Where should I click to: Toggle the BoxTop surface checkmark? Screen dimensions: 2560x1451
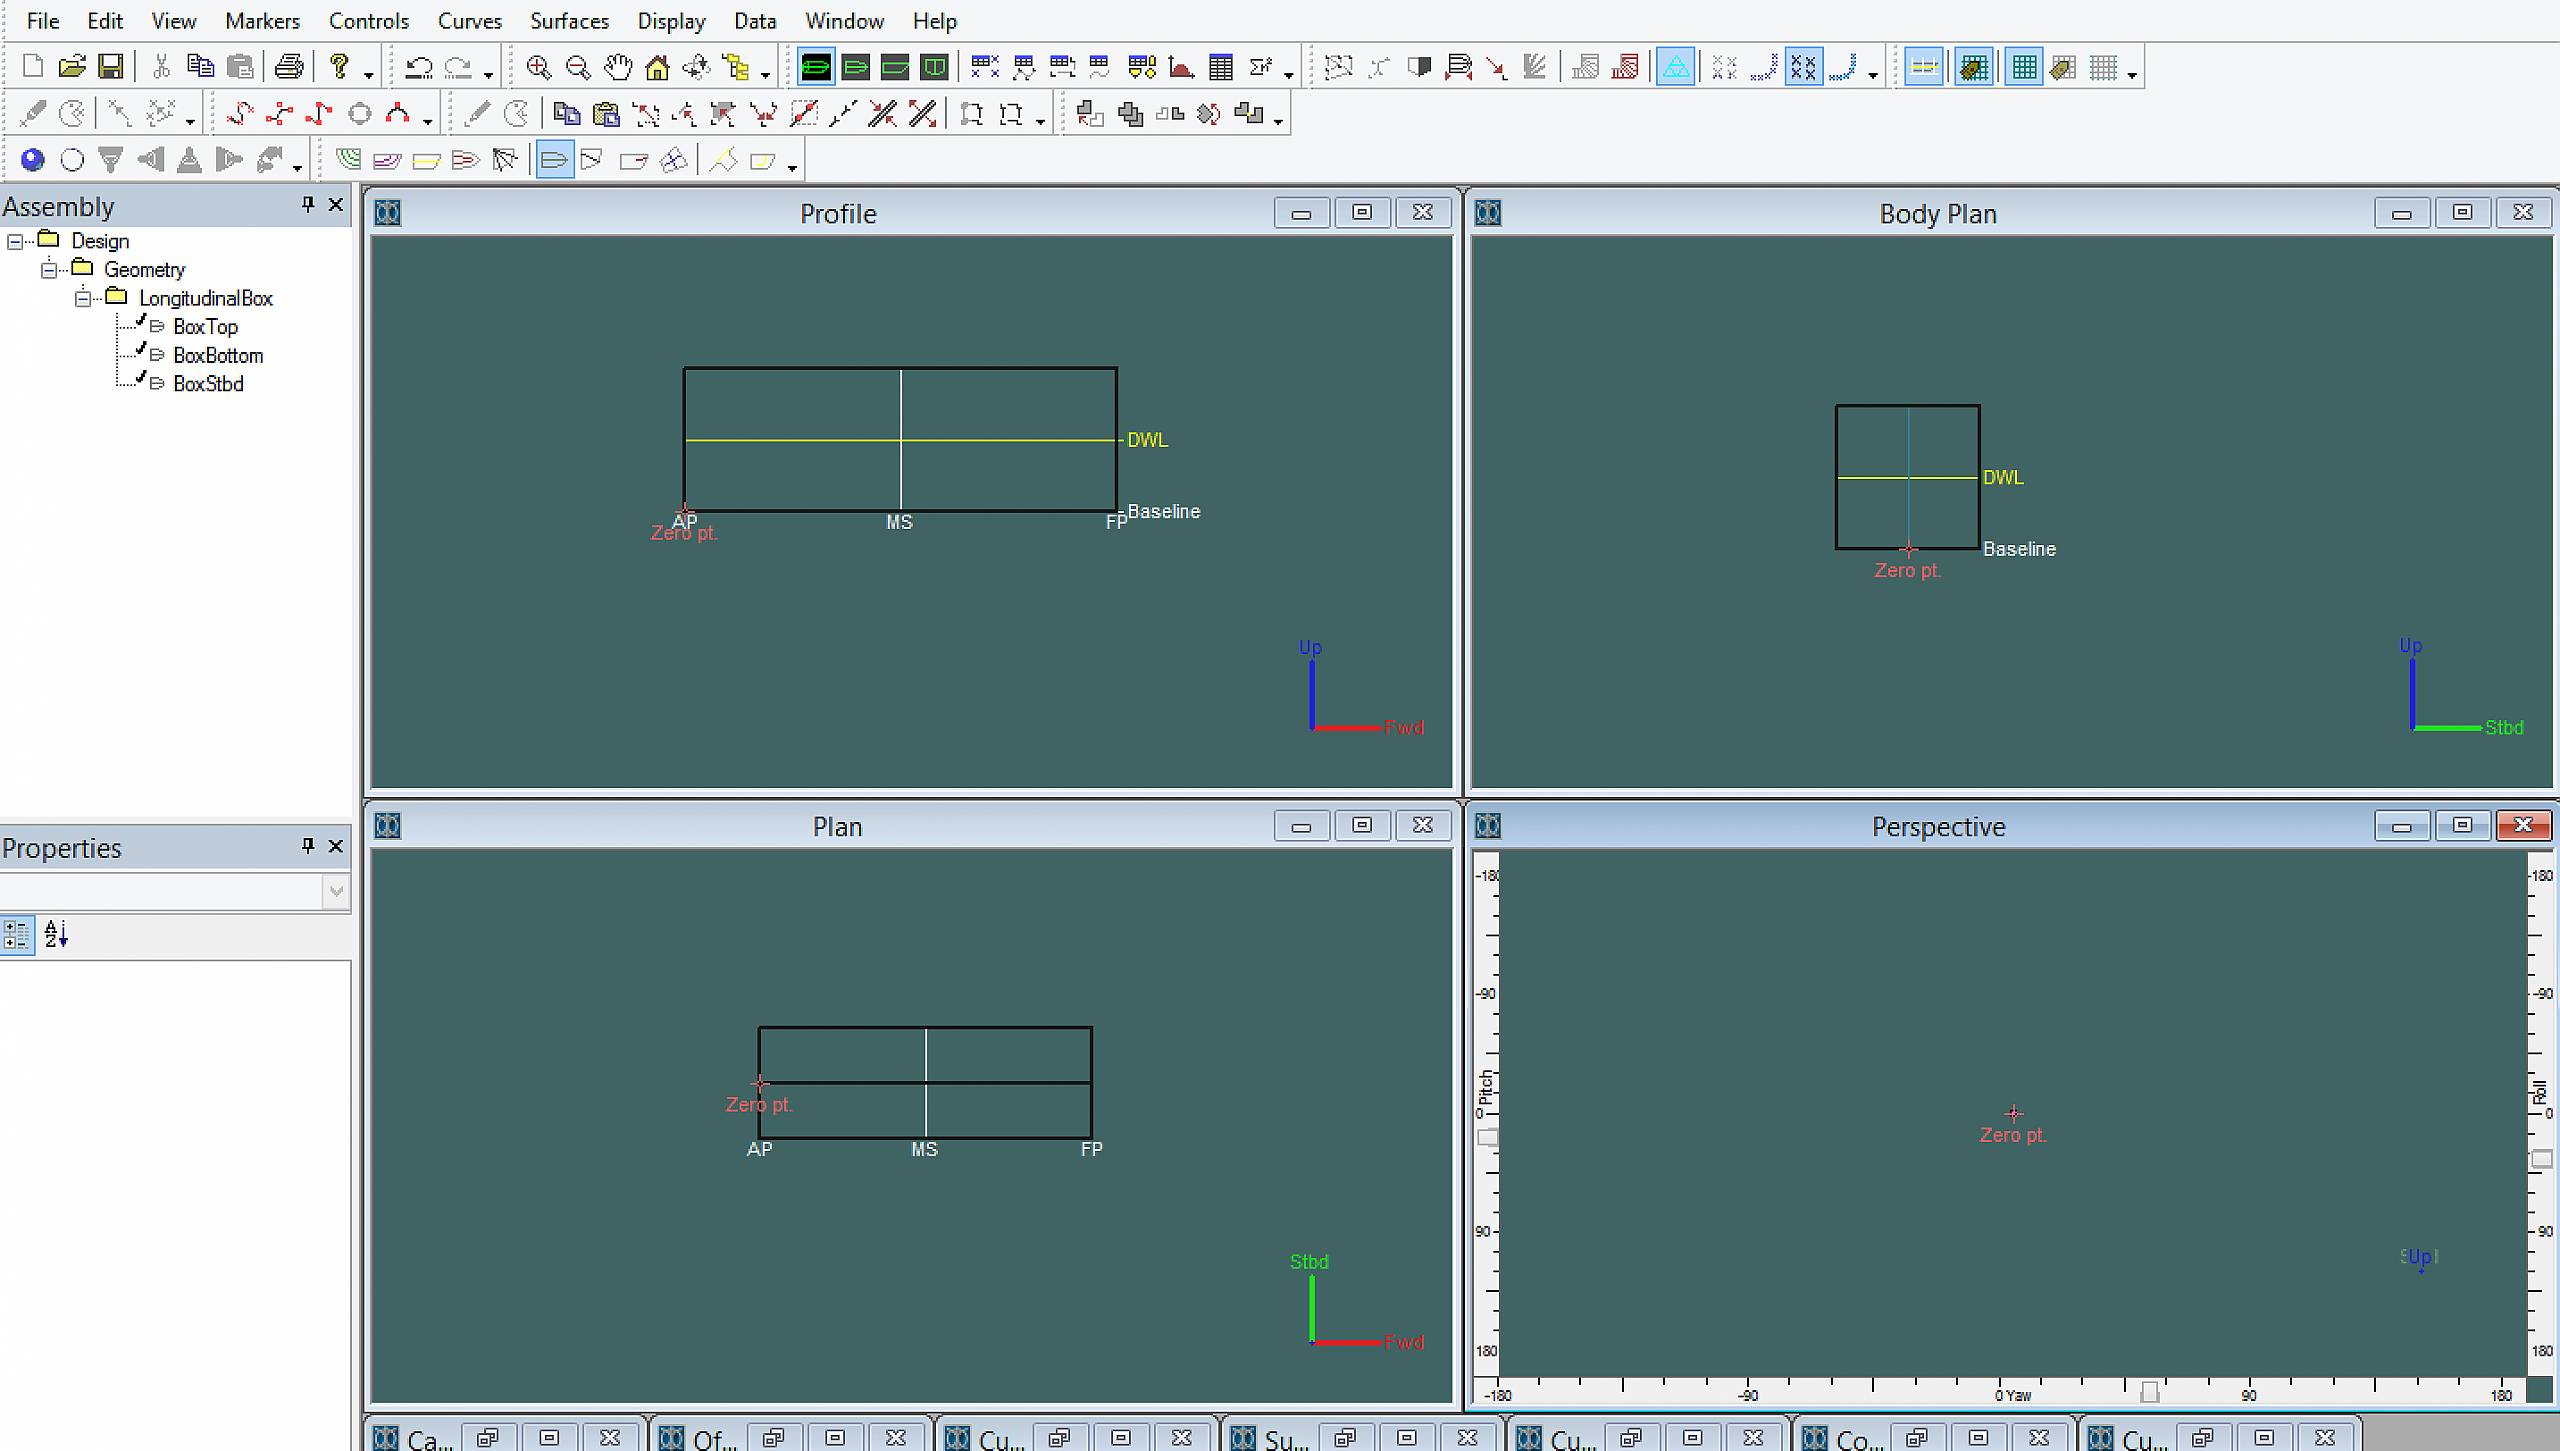141,322
